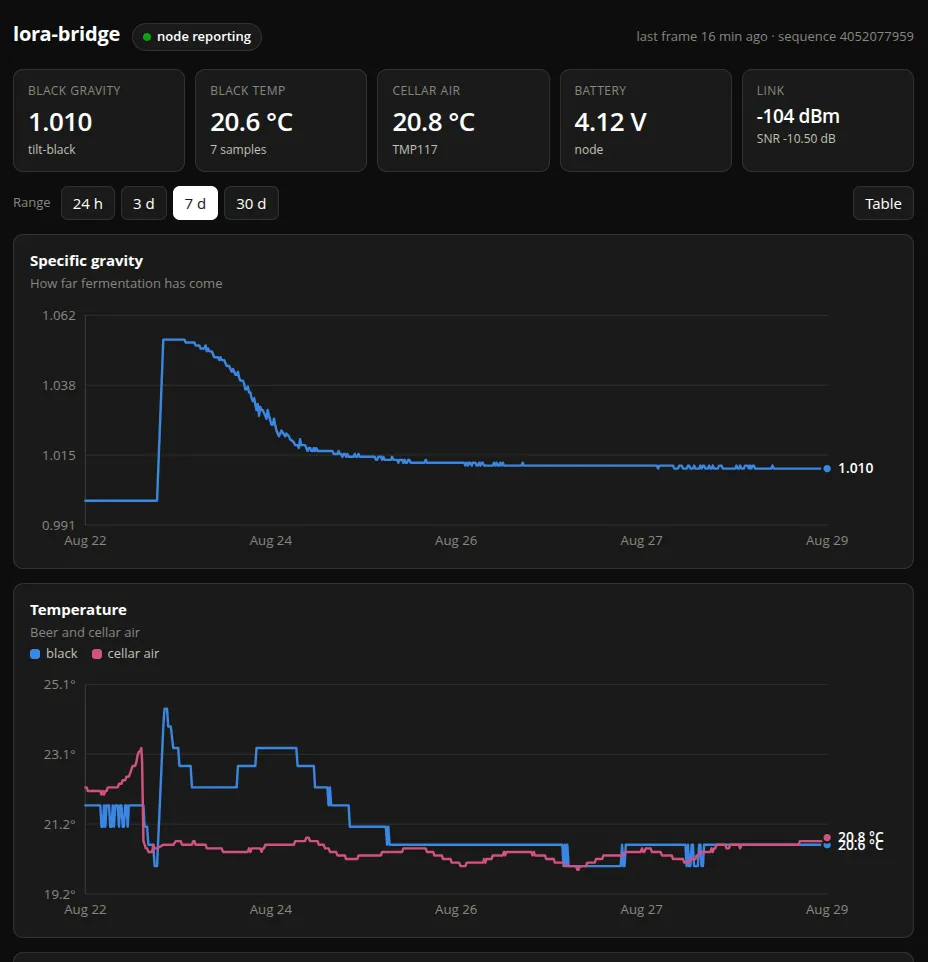Click the lora-bridge title
Image resolution: width=928 pixels, height=962 pixels.
[66, 34]
